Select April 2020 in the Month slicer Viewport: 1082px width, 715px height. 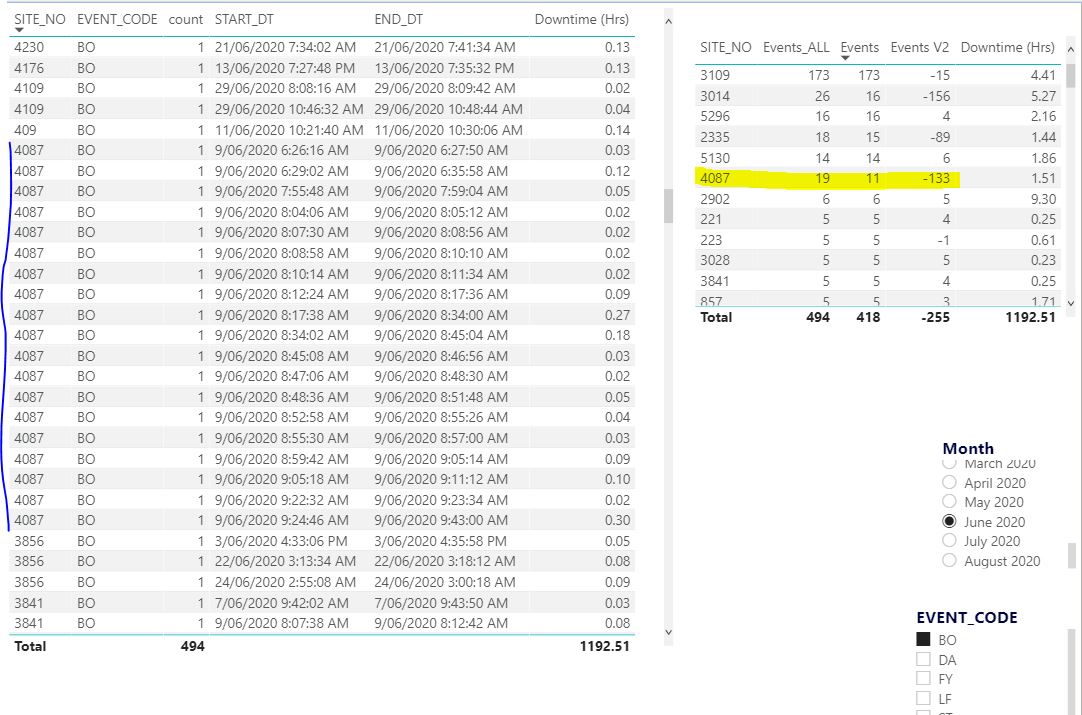coord(949,482)
